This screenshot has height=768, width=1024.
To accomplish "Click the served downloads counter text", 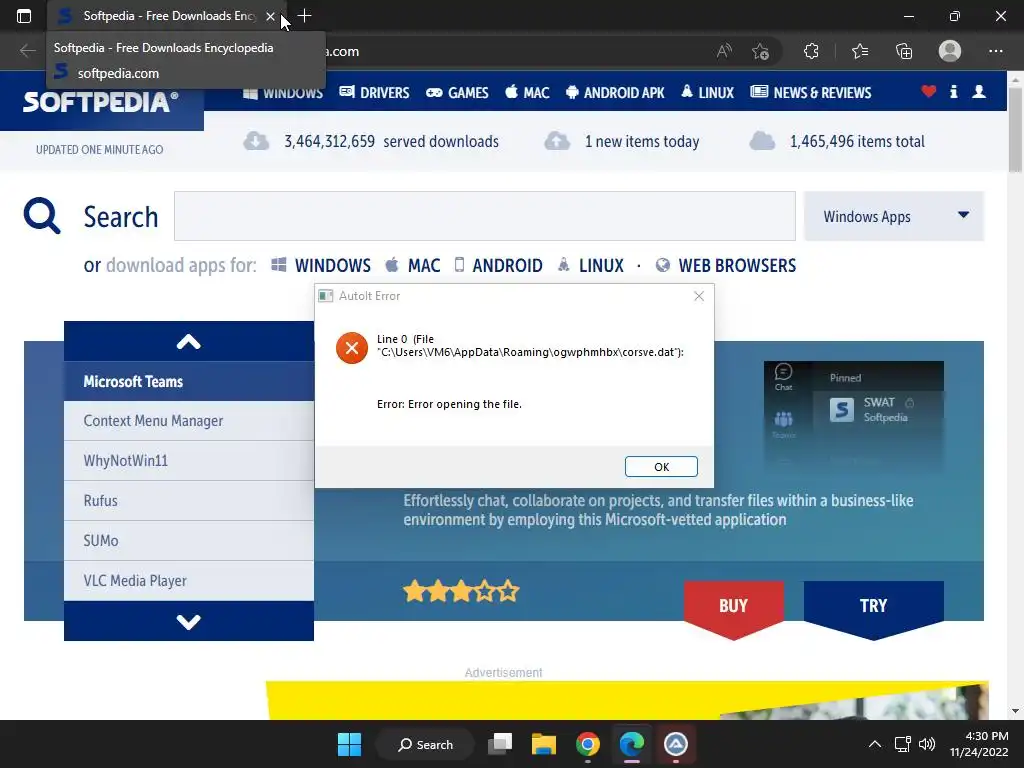I will [391, 141].
